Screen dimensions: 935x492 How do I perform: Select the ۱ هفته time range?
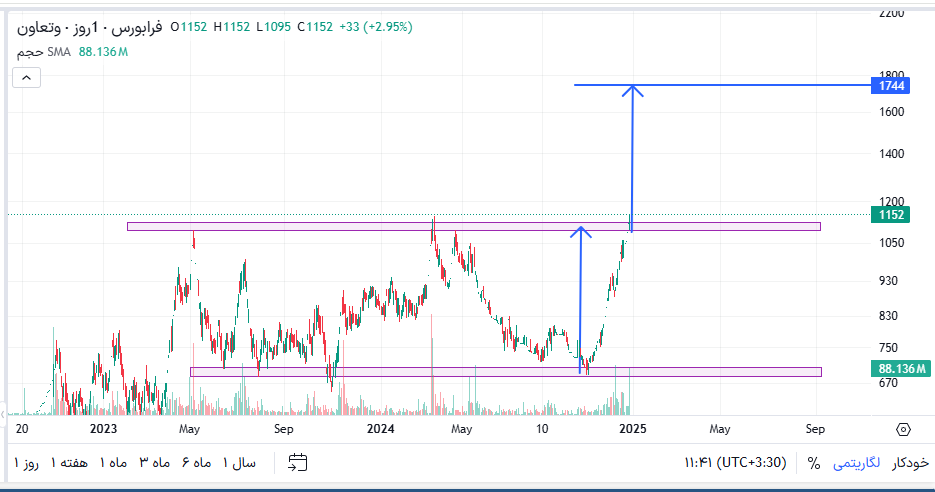click(x=69, y=463)
